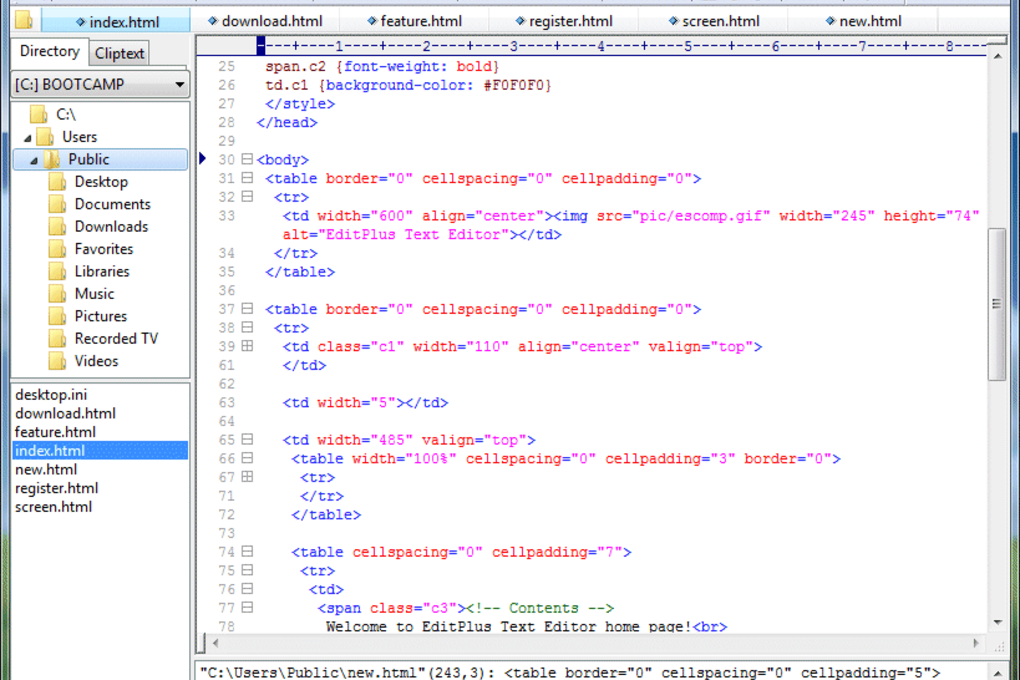Image resolution: width=1020 pixels, height=680 pixels.
Task: Click the Desktop folder icon
Action: pyautogui.click(x=57, y=182)
